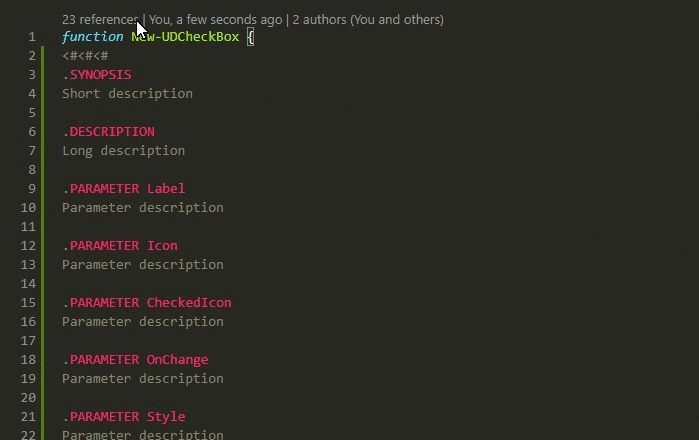The image size is (699, 440).
Task: Click line number 21 in the gutter
Action: click(28, 417)
